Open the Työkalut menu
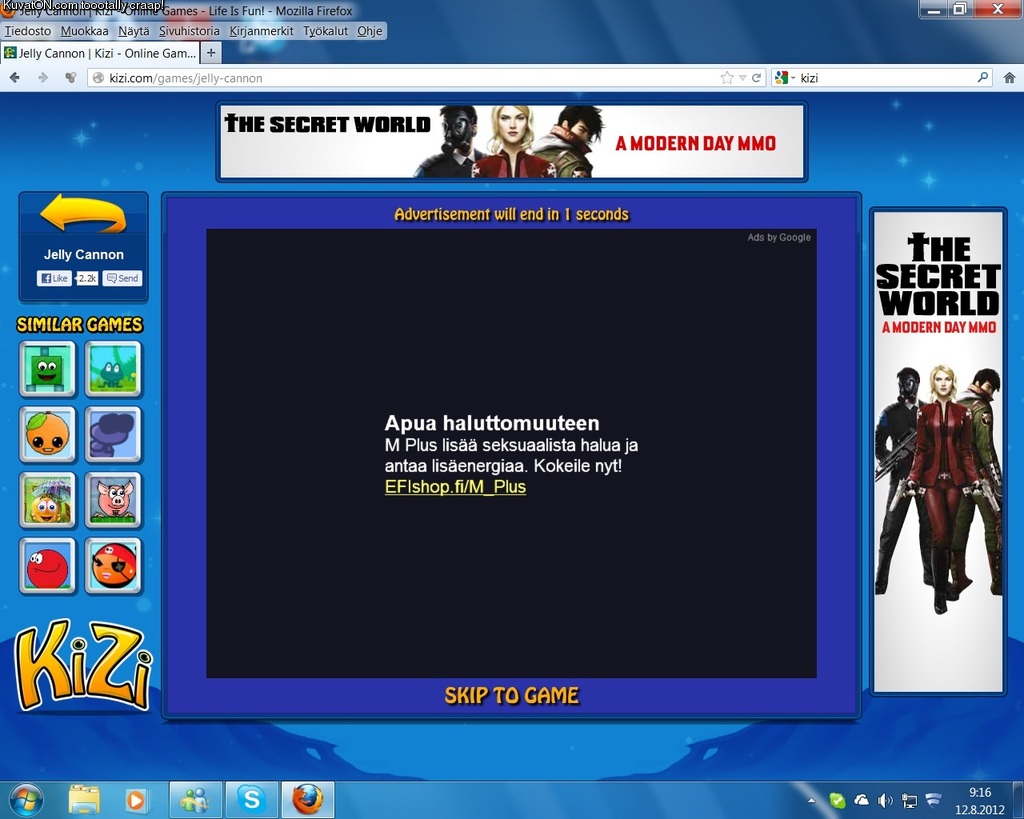This screenshot has width=1024, height=819. [x=326, y=31]
